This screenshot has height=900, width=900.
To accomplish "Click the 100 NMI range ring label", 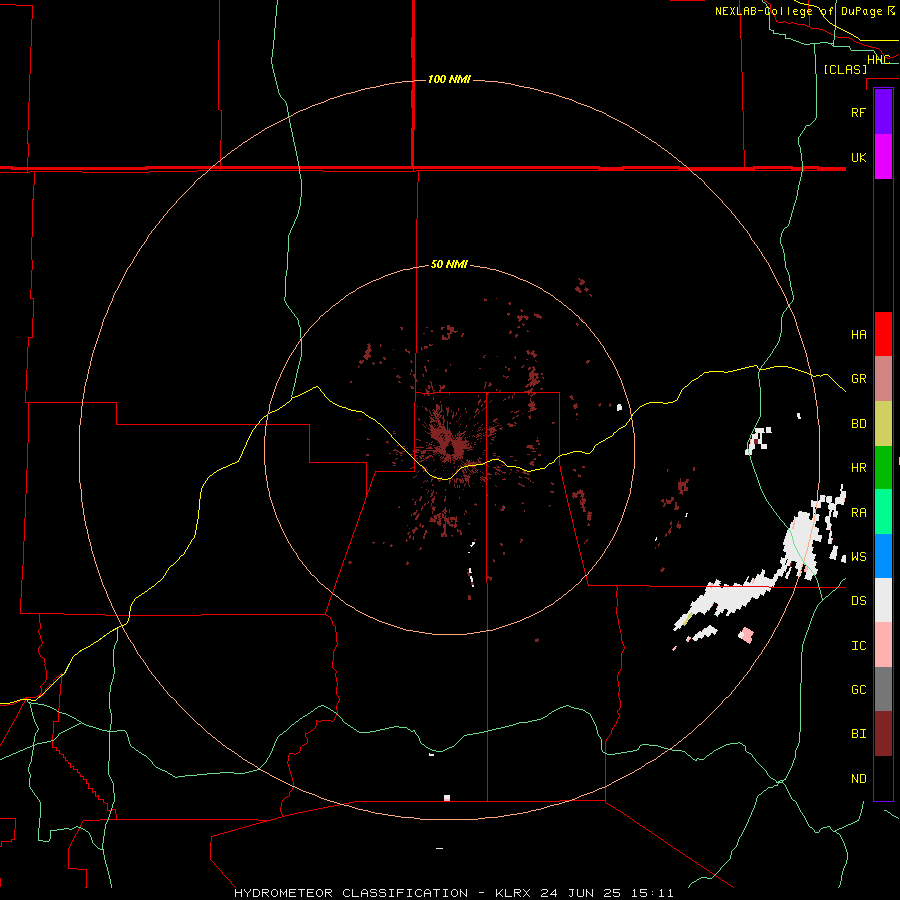I will 449,79.
